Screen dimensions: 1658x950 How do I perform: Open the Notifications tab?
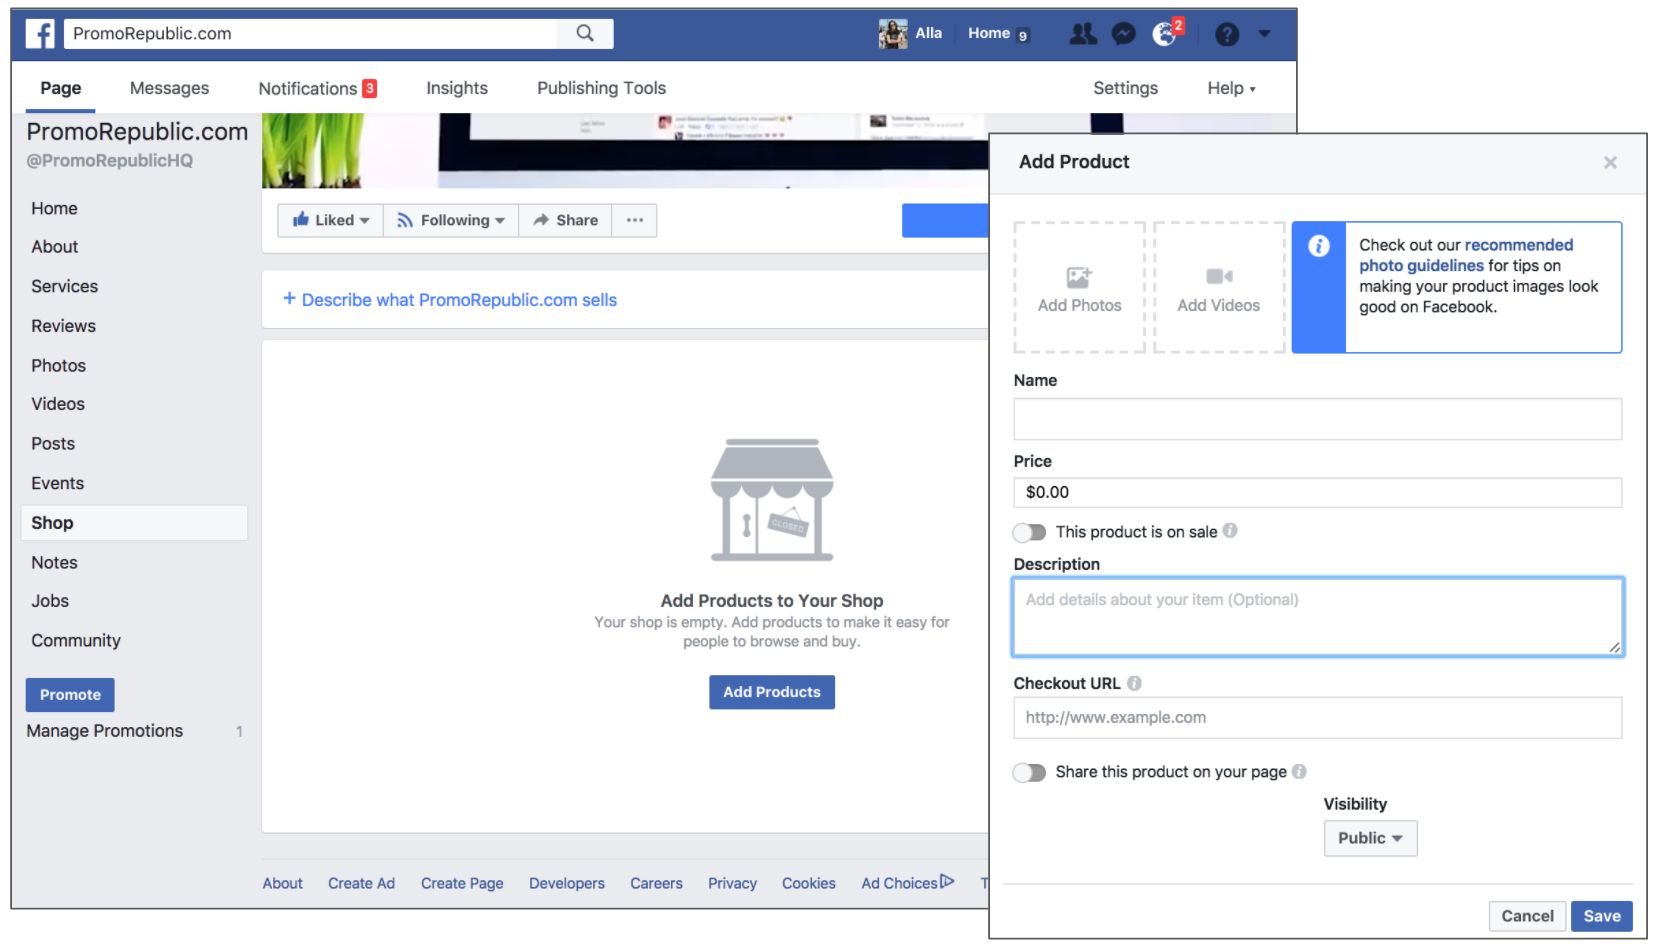coord(317,88)
